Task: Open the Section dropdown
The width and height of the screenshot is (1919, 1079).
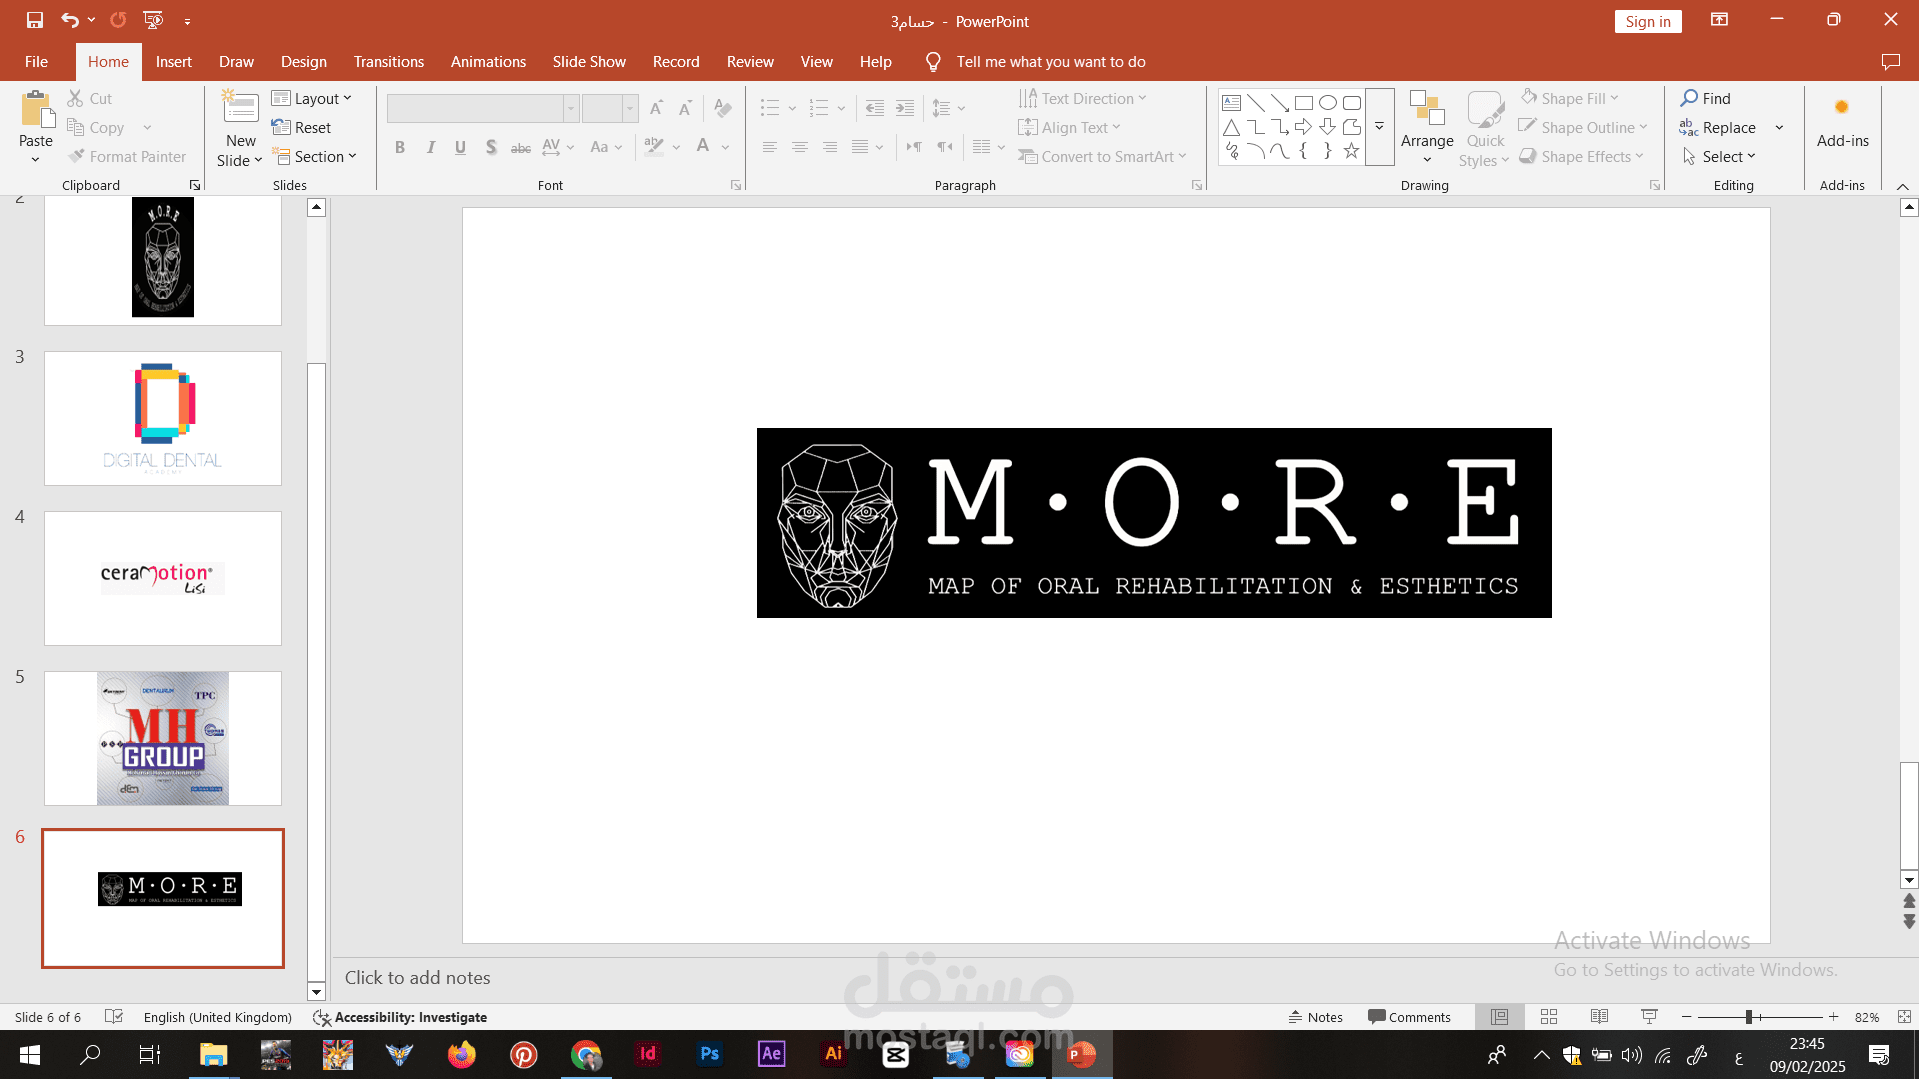Action: (314, 156)
